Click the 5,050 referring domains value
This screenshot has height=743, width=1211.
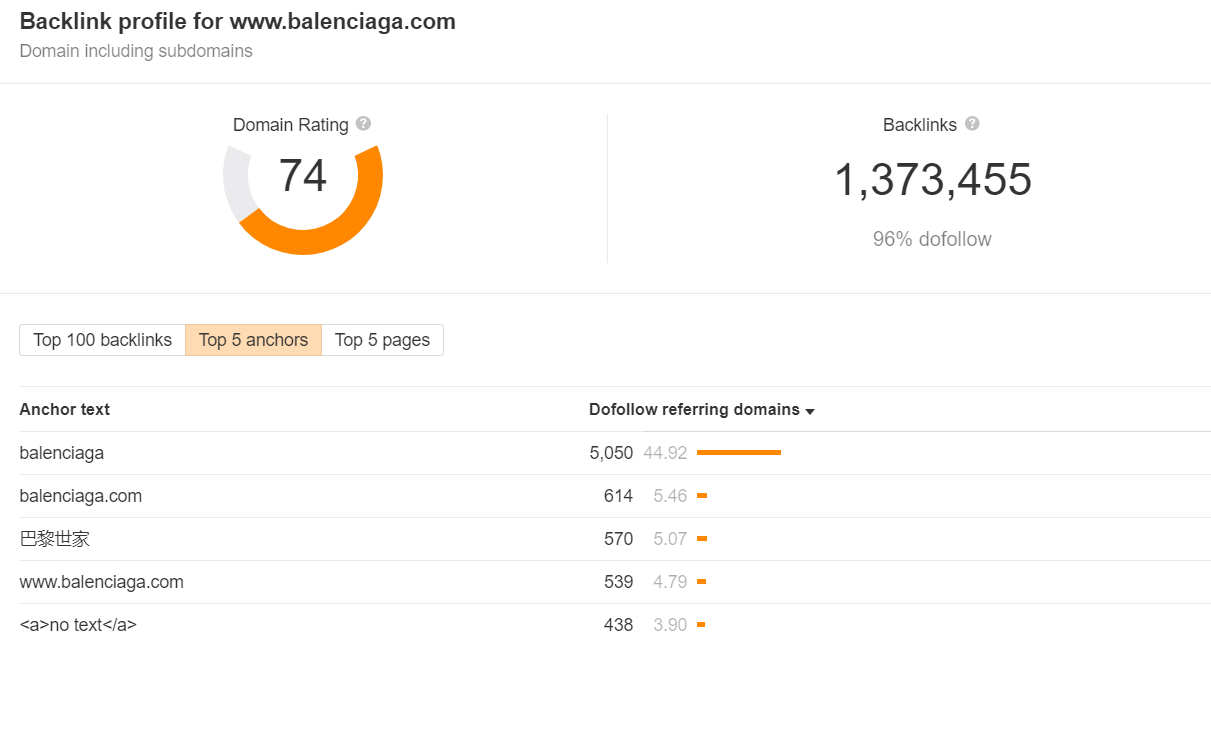(x=611, y=453)
